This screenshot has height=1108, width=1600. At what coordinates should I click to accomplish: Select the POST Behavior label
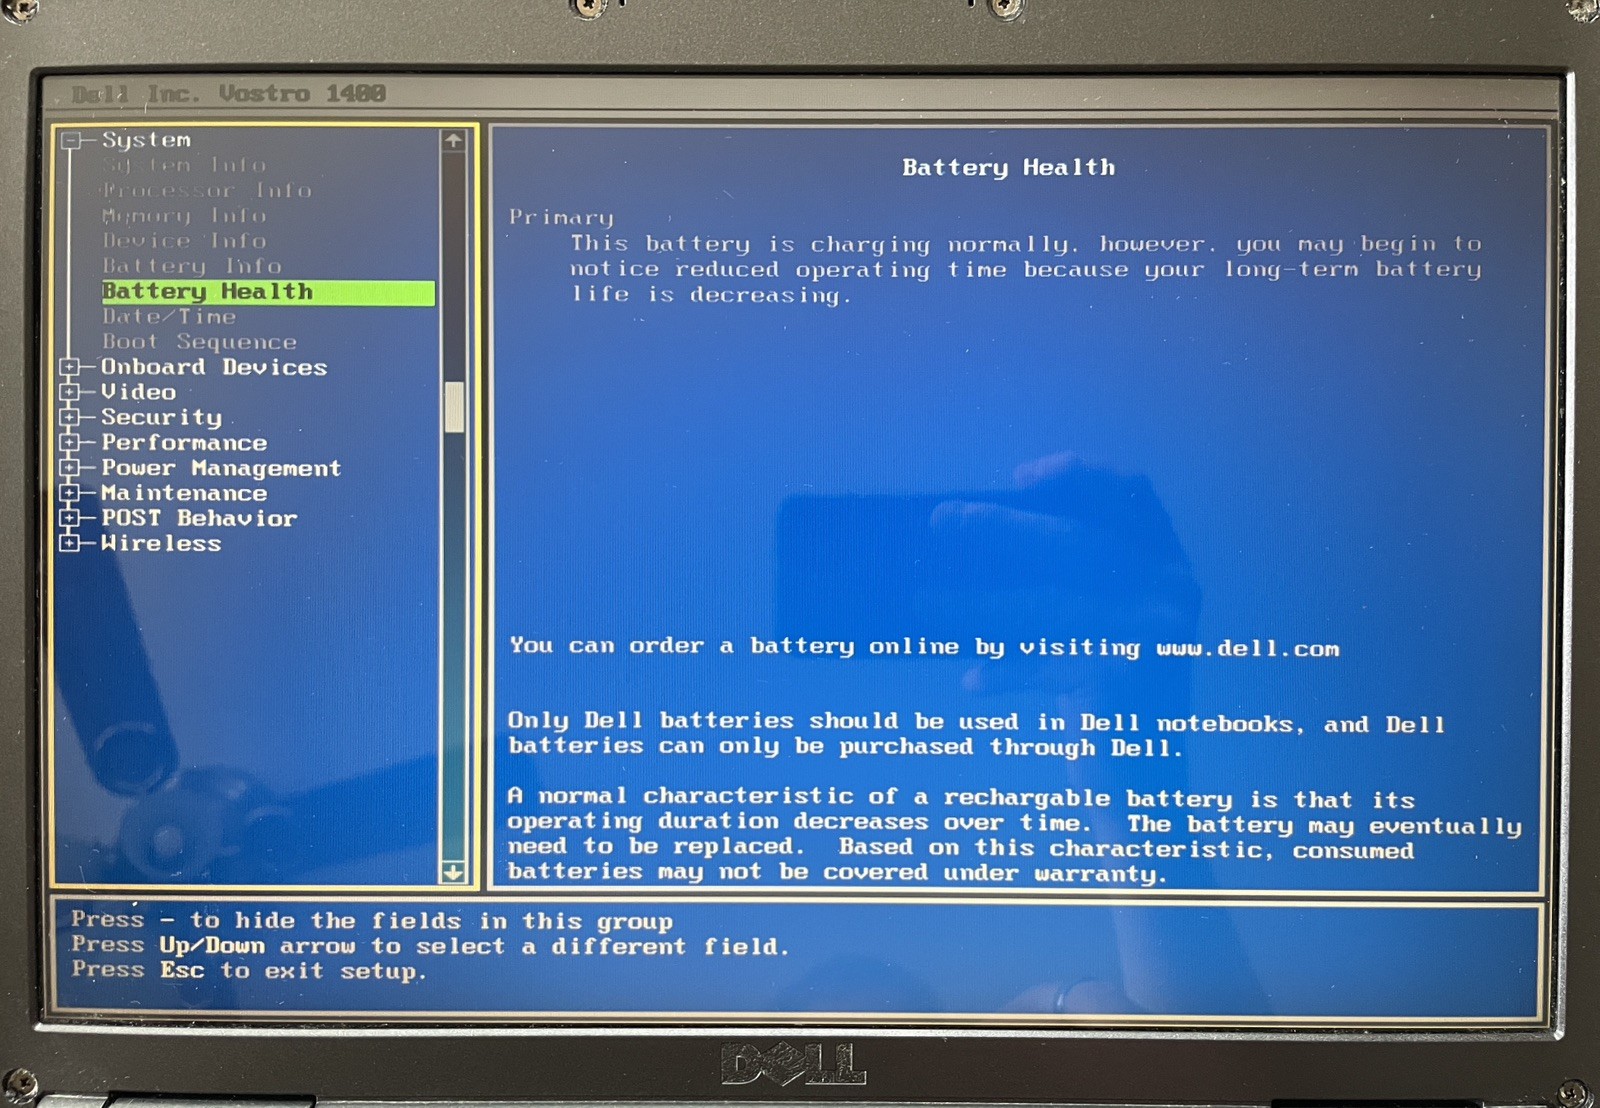(199, 518)
